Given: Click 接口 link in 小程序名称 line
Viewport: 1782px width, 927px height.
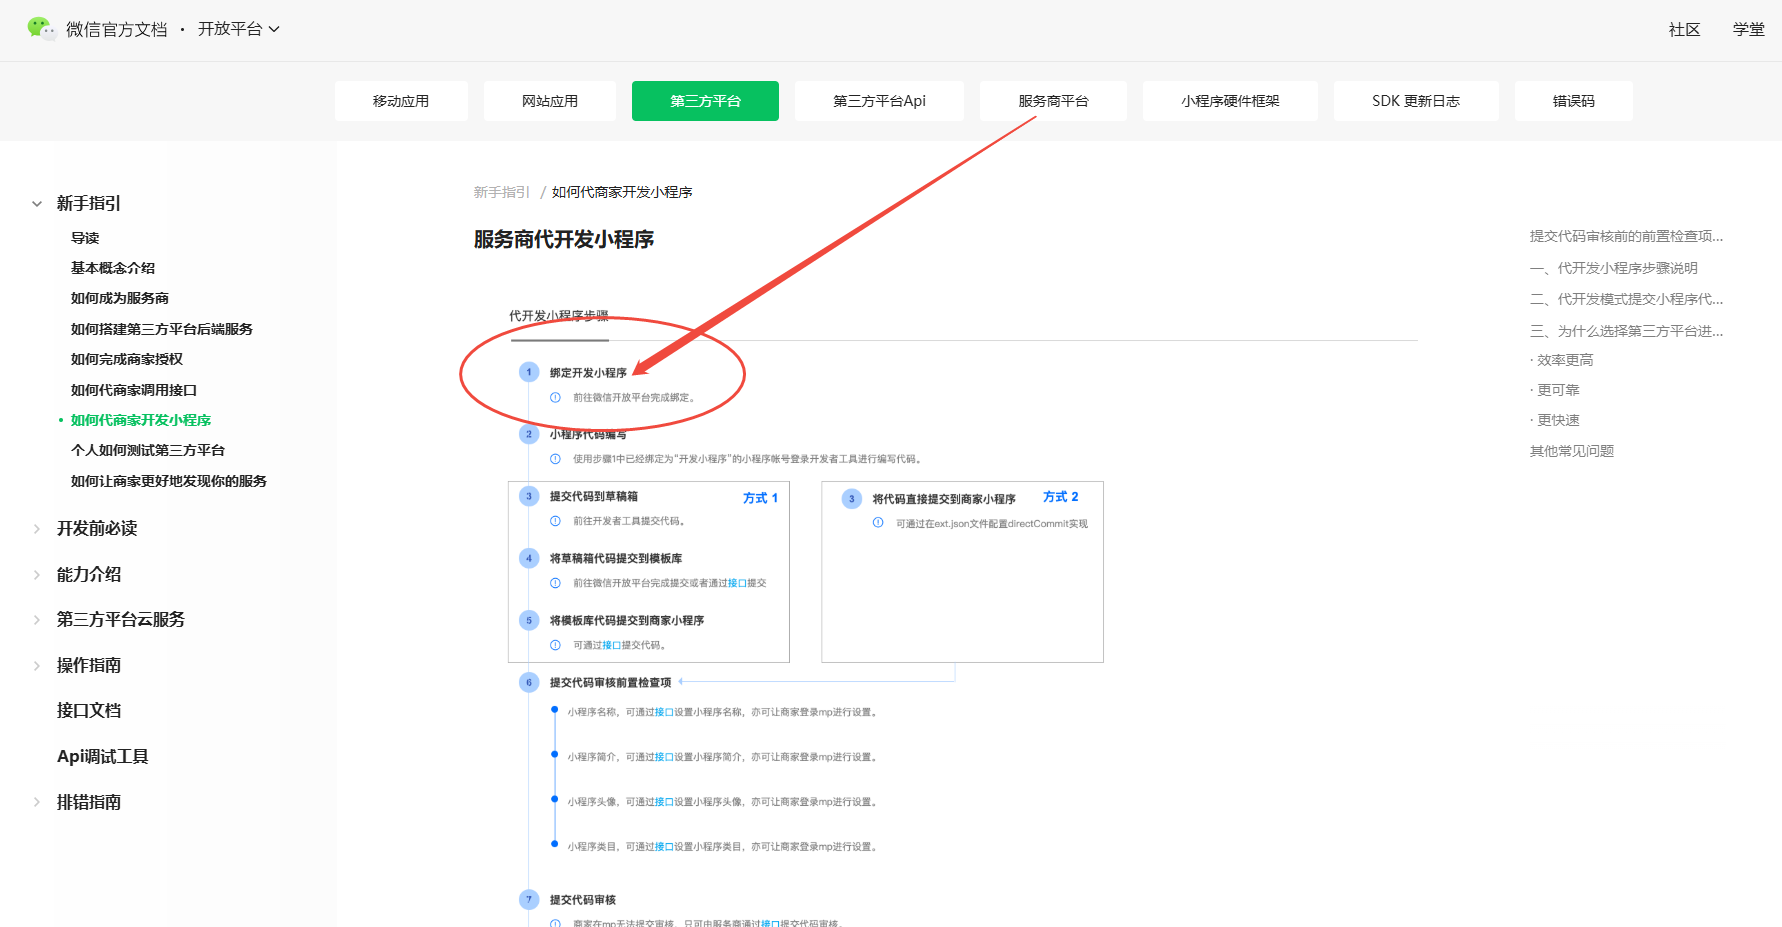Looking at the screenshot, I should pyautogui.click(x=664, y=712).
